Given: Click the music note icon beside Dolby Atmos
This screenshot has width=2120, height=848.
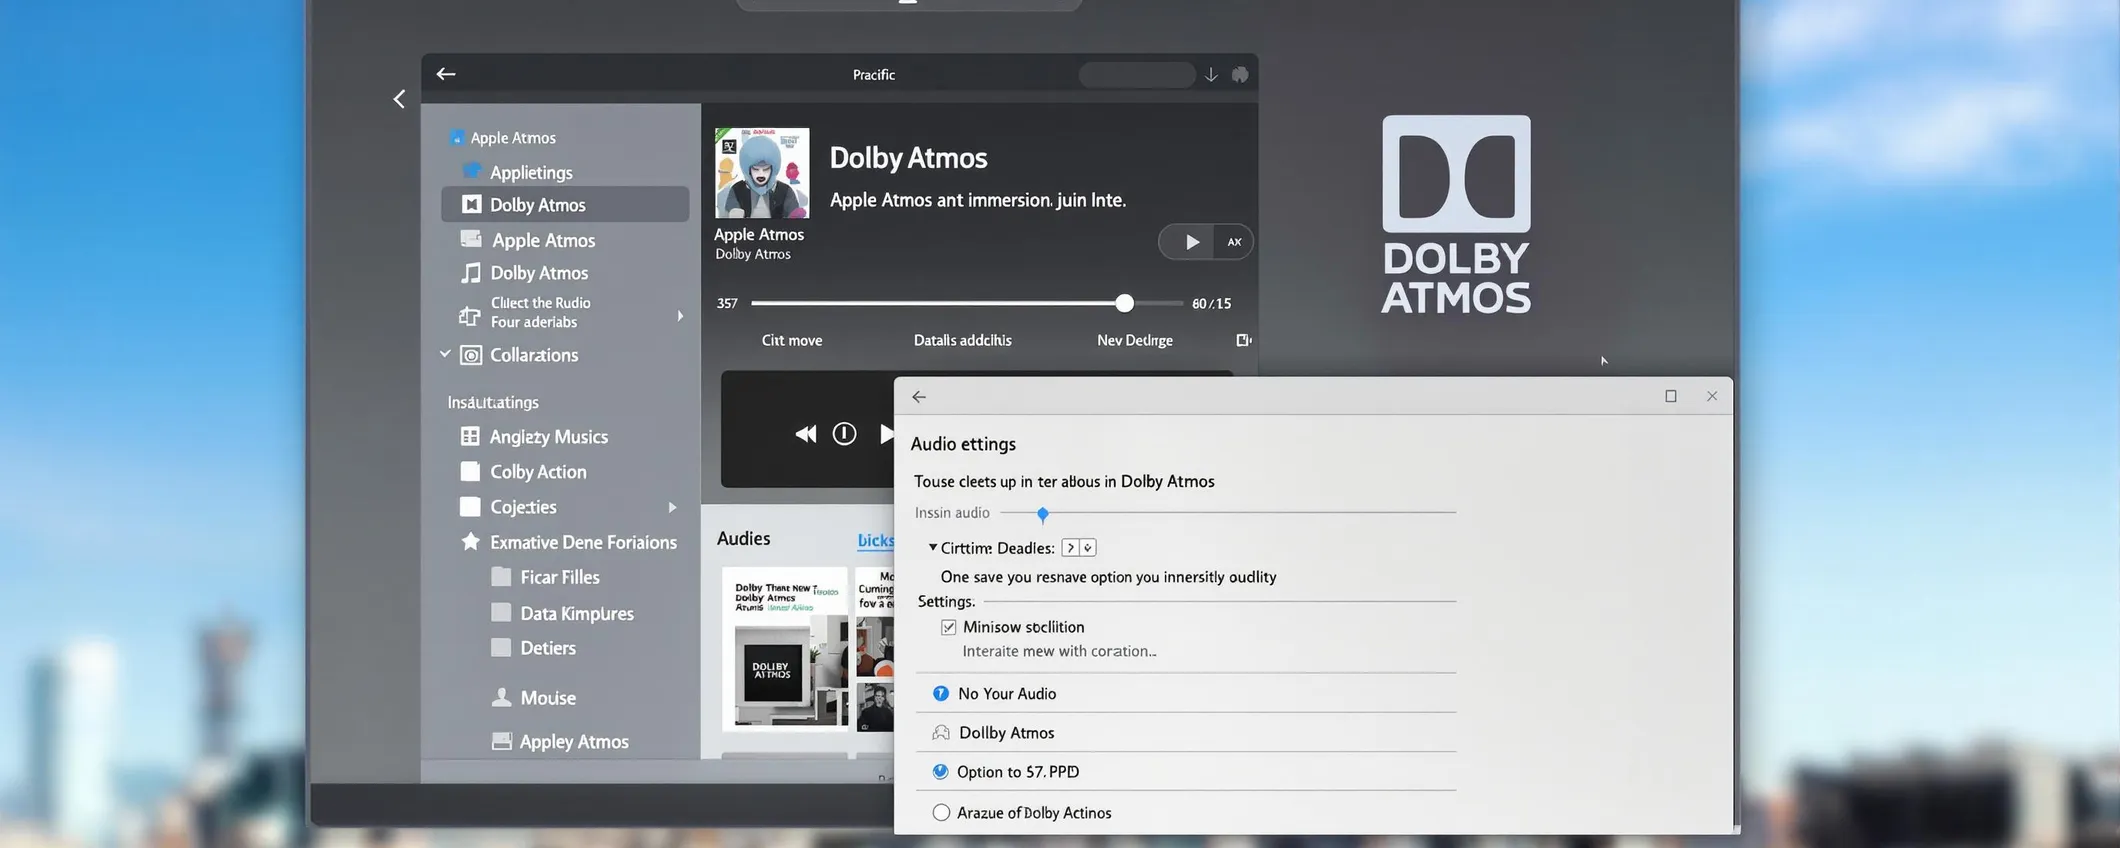Looking at the screenshot, I should pyautogui.click(x=470, y=273).
